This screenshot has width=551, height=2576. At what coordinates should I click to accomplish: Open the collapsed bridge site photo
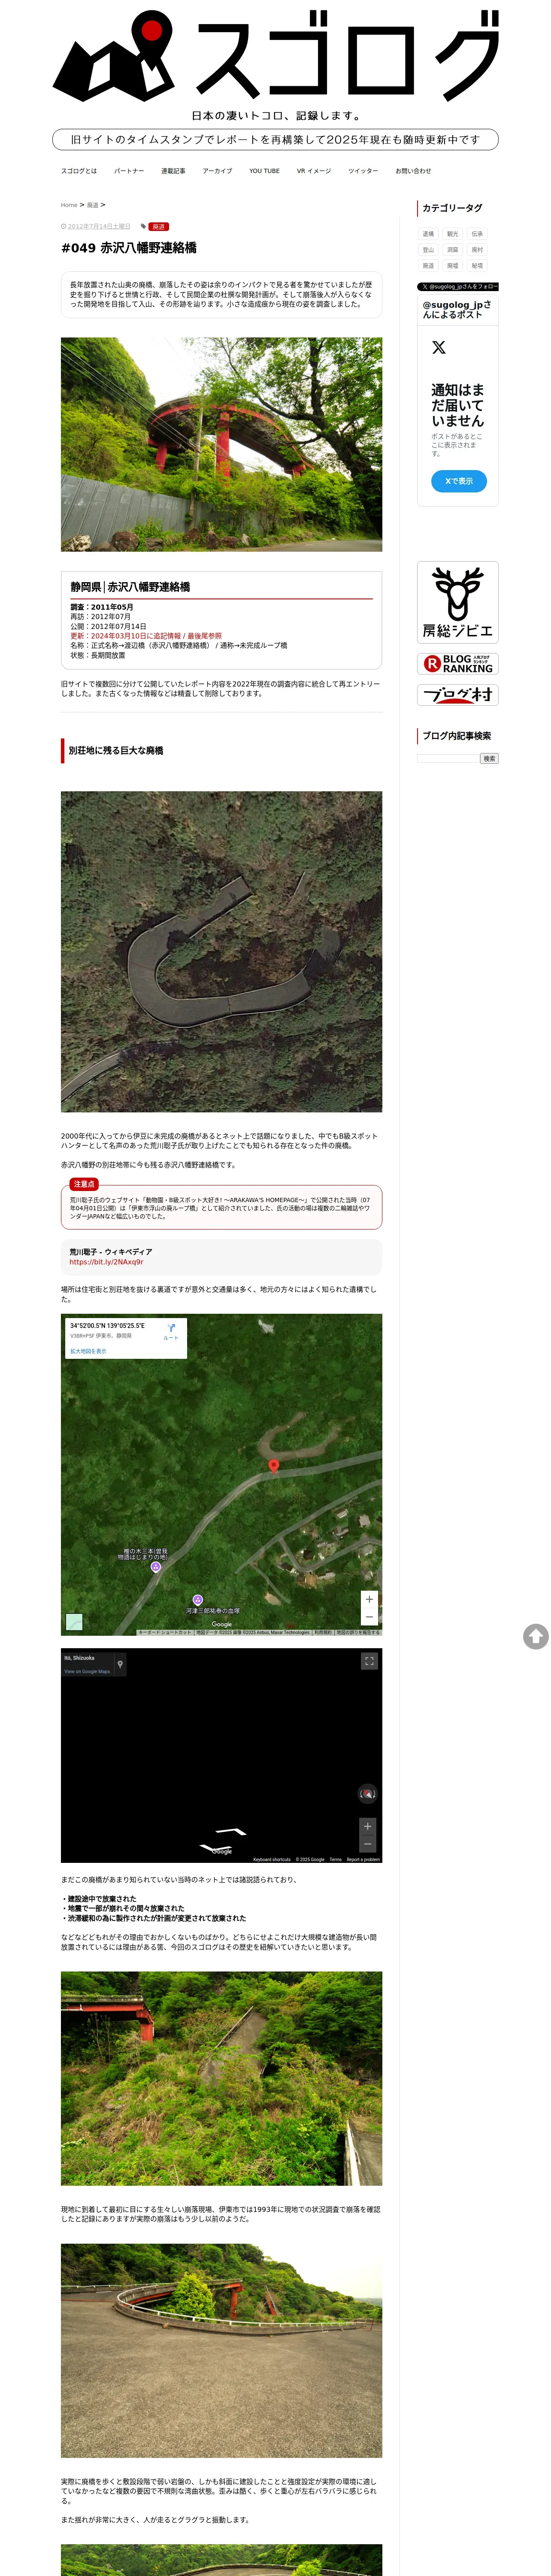pos(221,2078)
